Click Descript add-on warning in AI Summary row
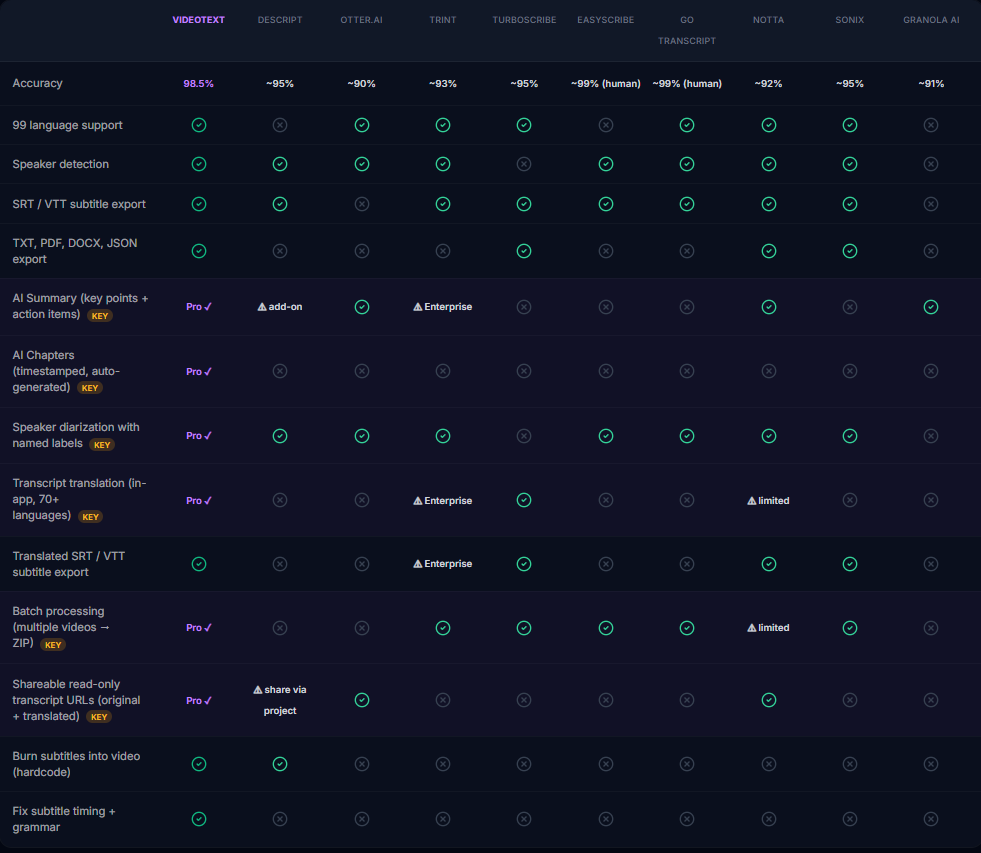Screen dimensions: 981x853 [x=280, y=307]
